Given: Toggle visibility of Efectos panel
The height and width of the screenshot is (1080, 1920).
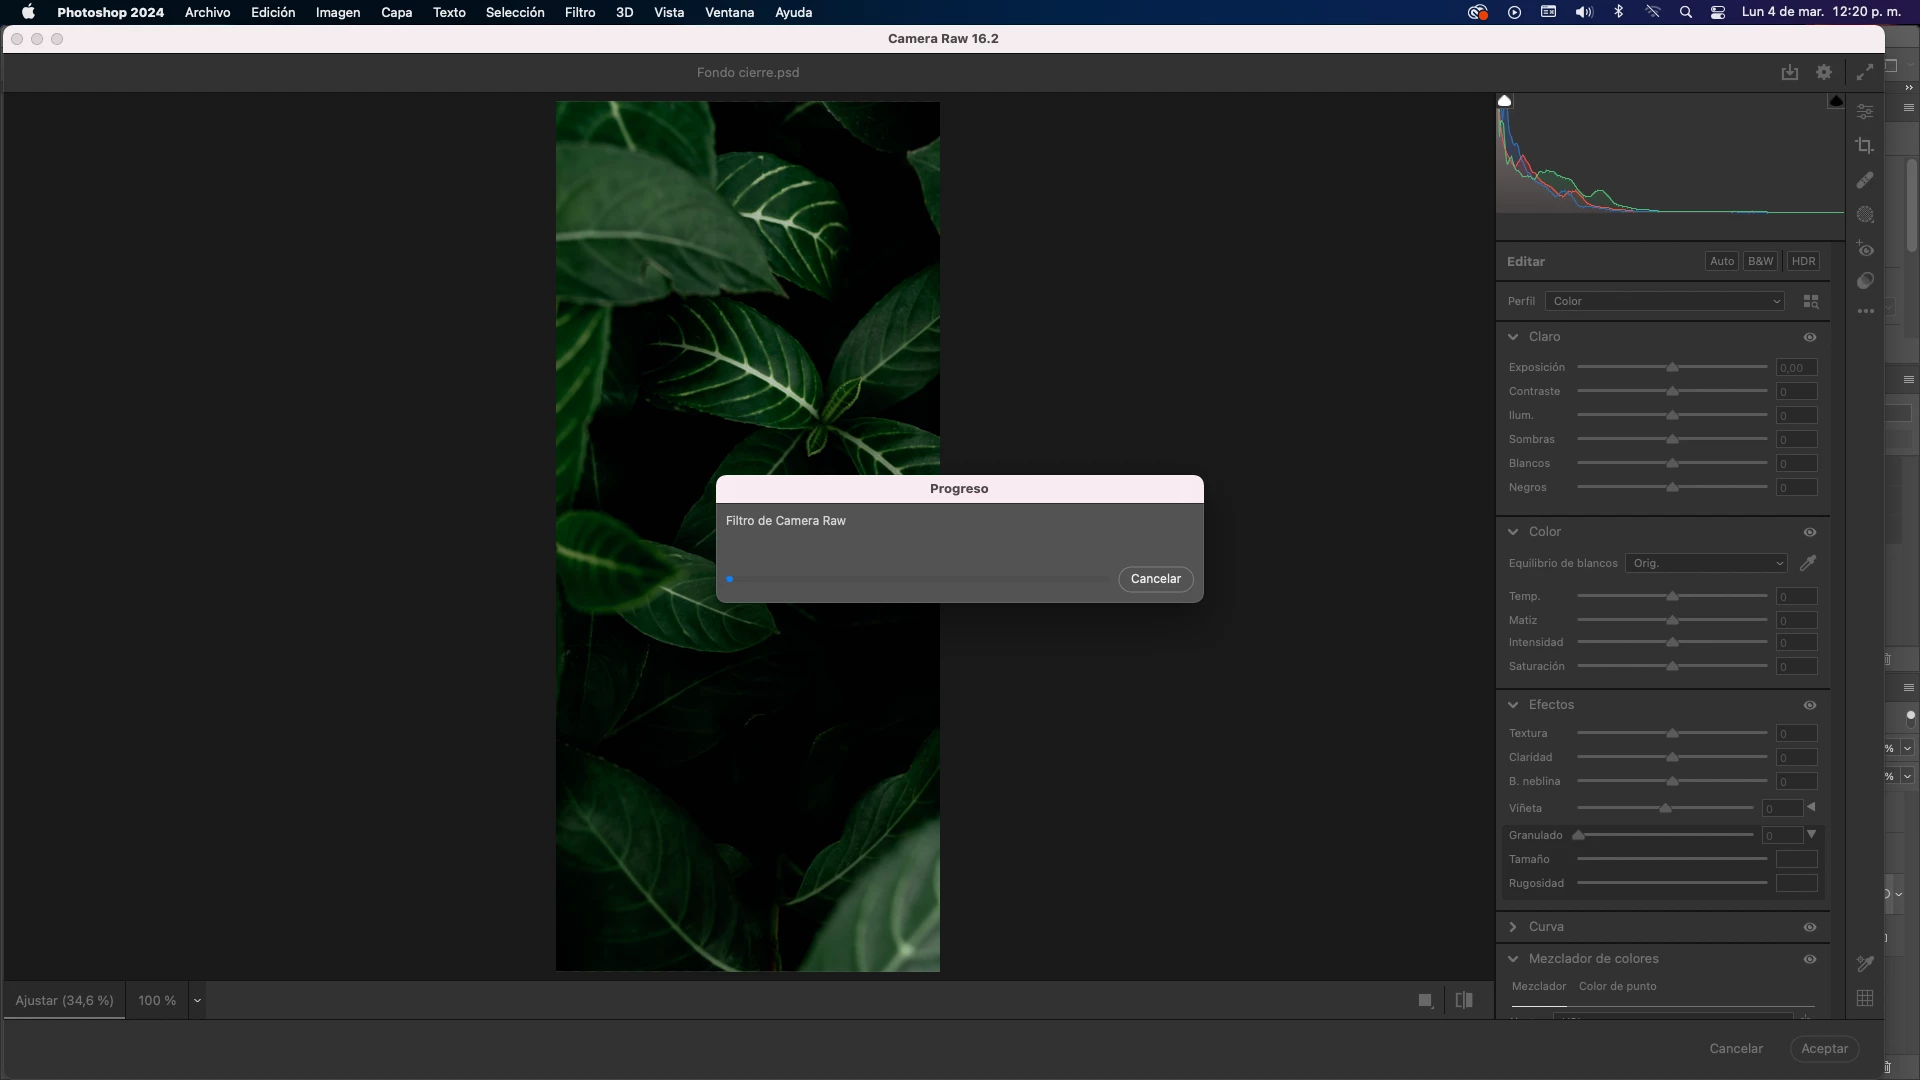Looking at the screenshot, I should click(1810, 705).
